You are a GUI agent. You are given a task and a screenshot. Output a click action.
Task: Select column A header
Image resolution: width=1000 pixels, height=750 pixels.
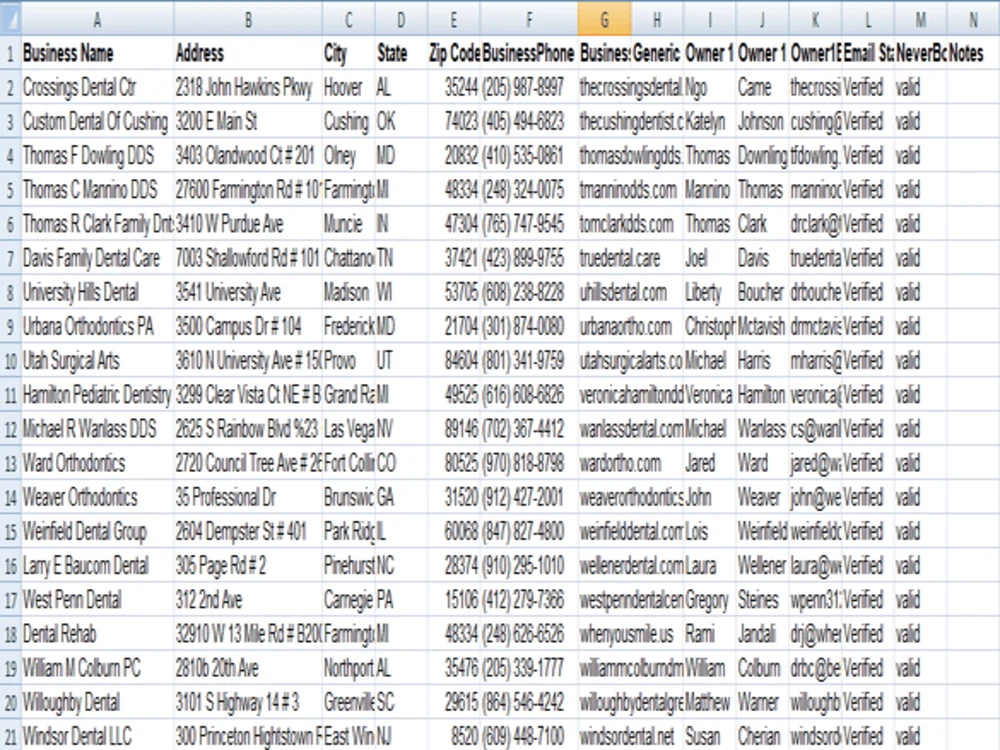97,19
